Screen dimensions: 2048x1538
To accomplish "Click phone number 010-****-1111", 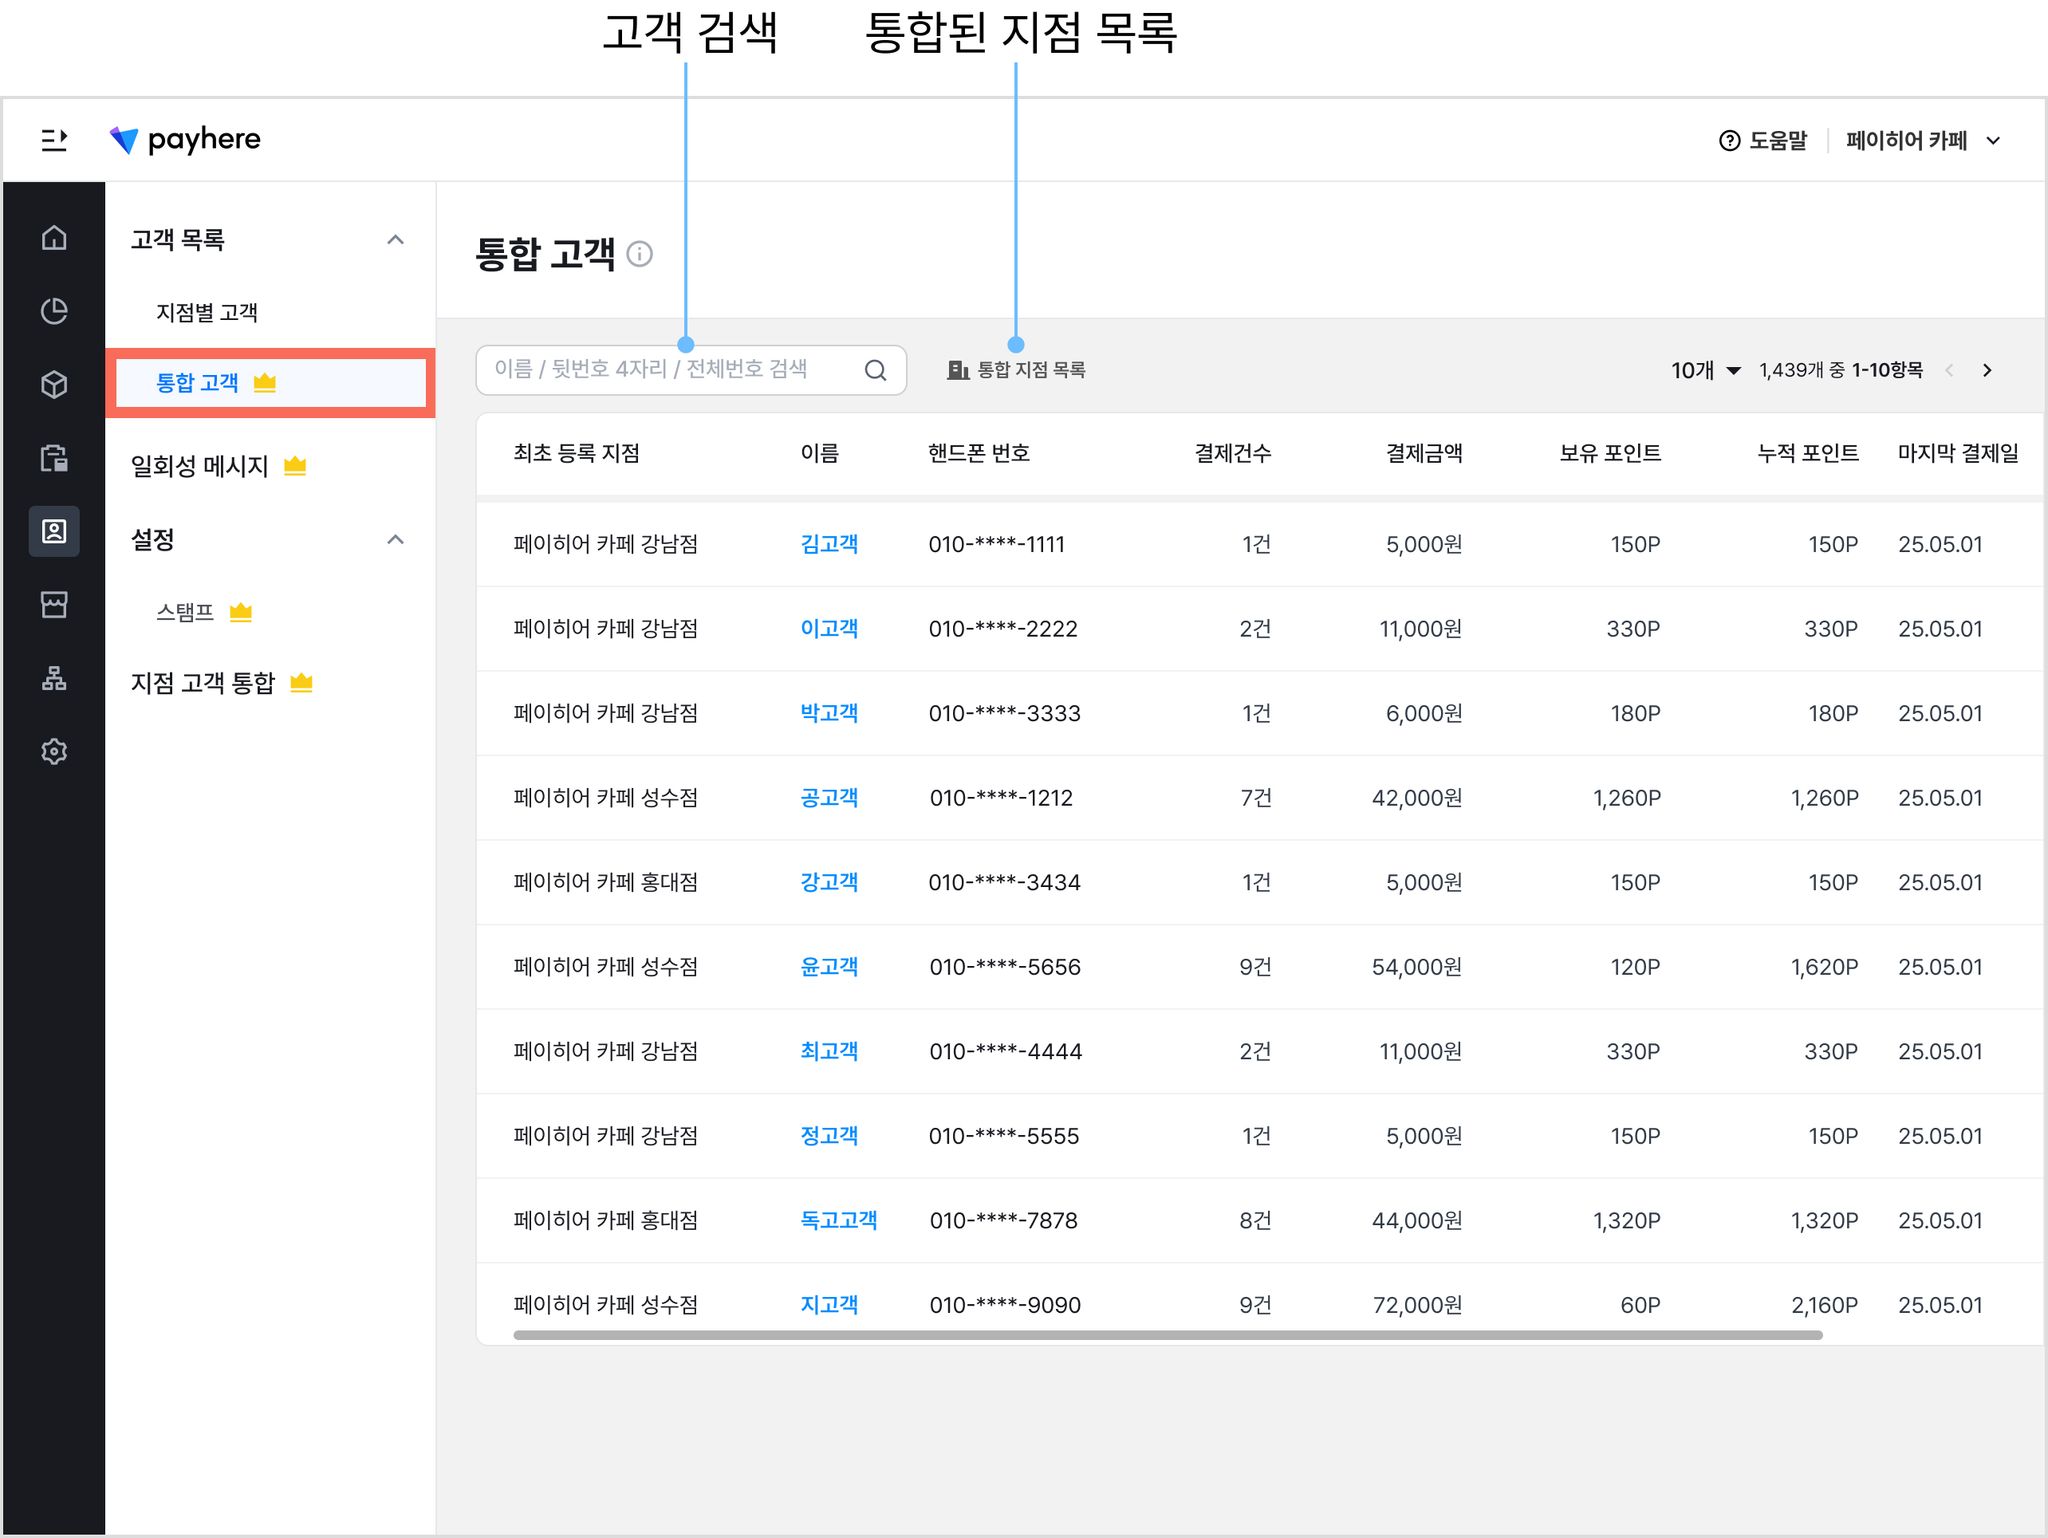I will point(997,545).
